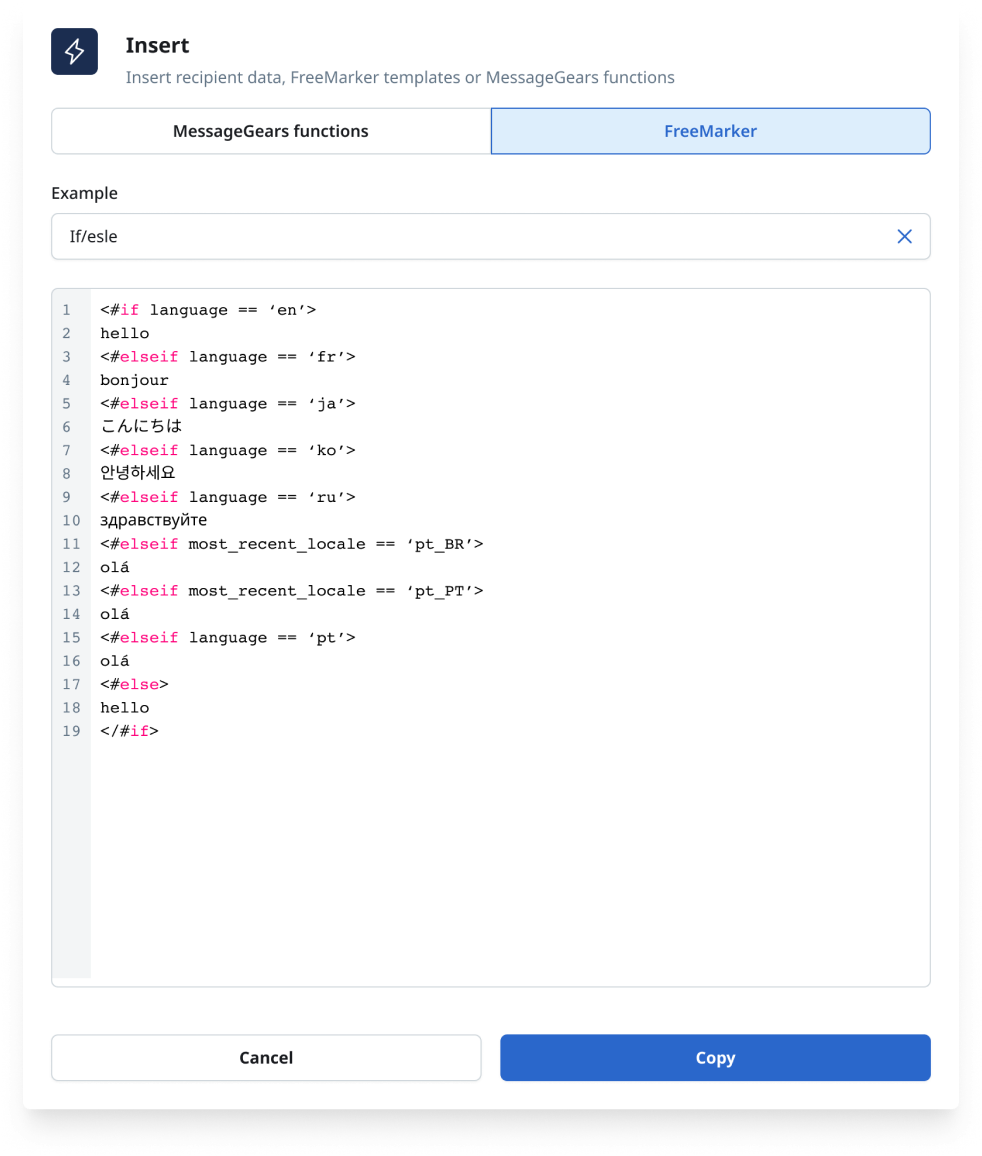The width and height of the screenshot is (982, 1156).
Task: Click line with language == 'fr'
Action: tap(228, 357)
